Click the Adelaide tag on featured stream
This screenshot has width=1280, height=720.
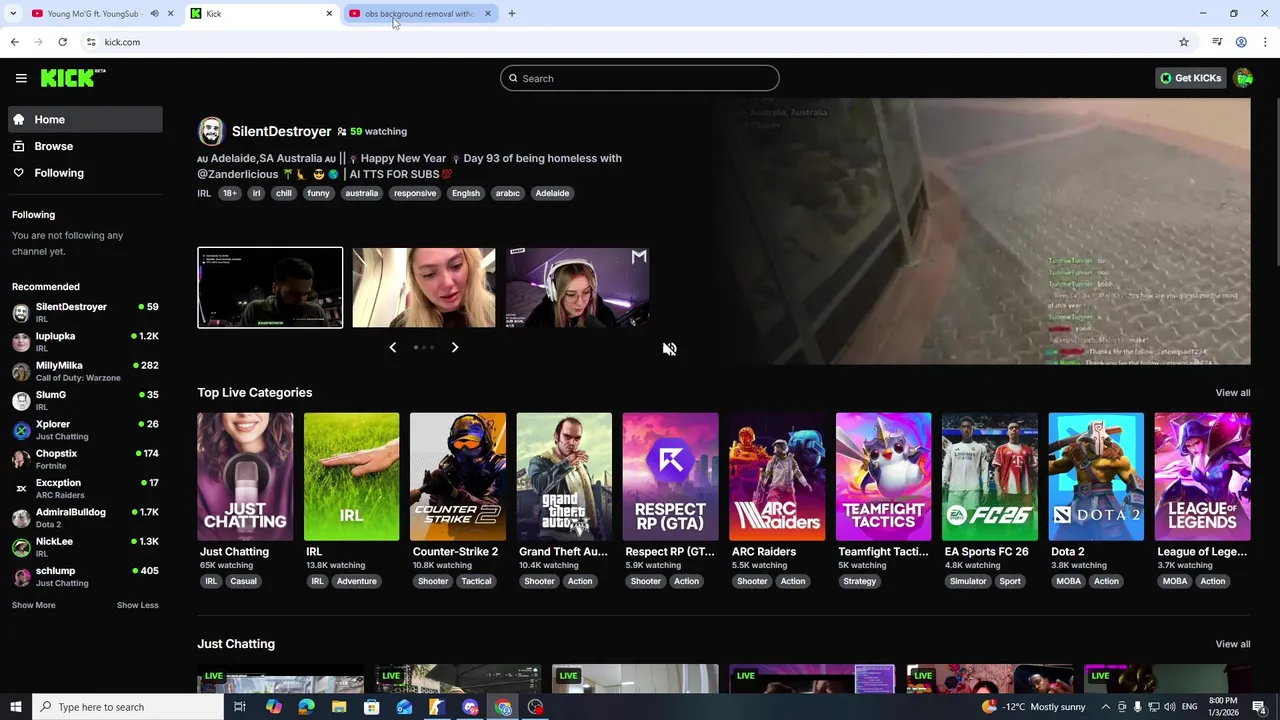[552, 193]
